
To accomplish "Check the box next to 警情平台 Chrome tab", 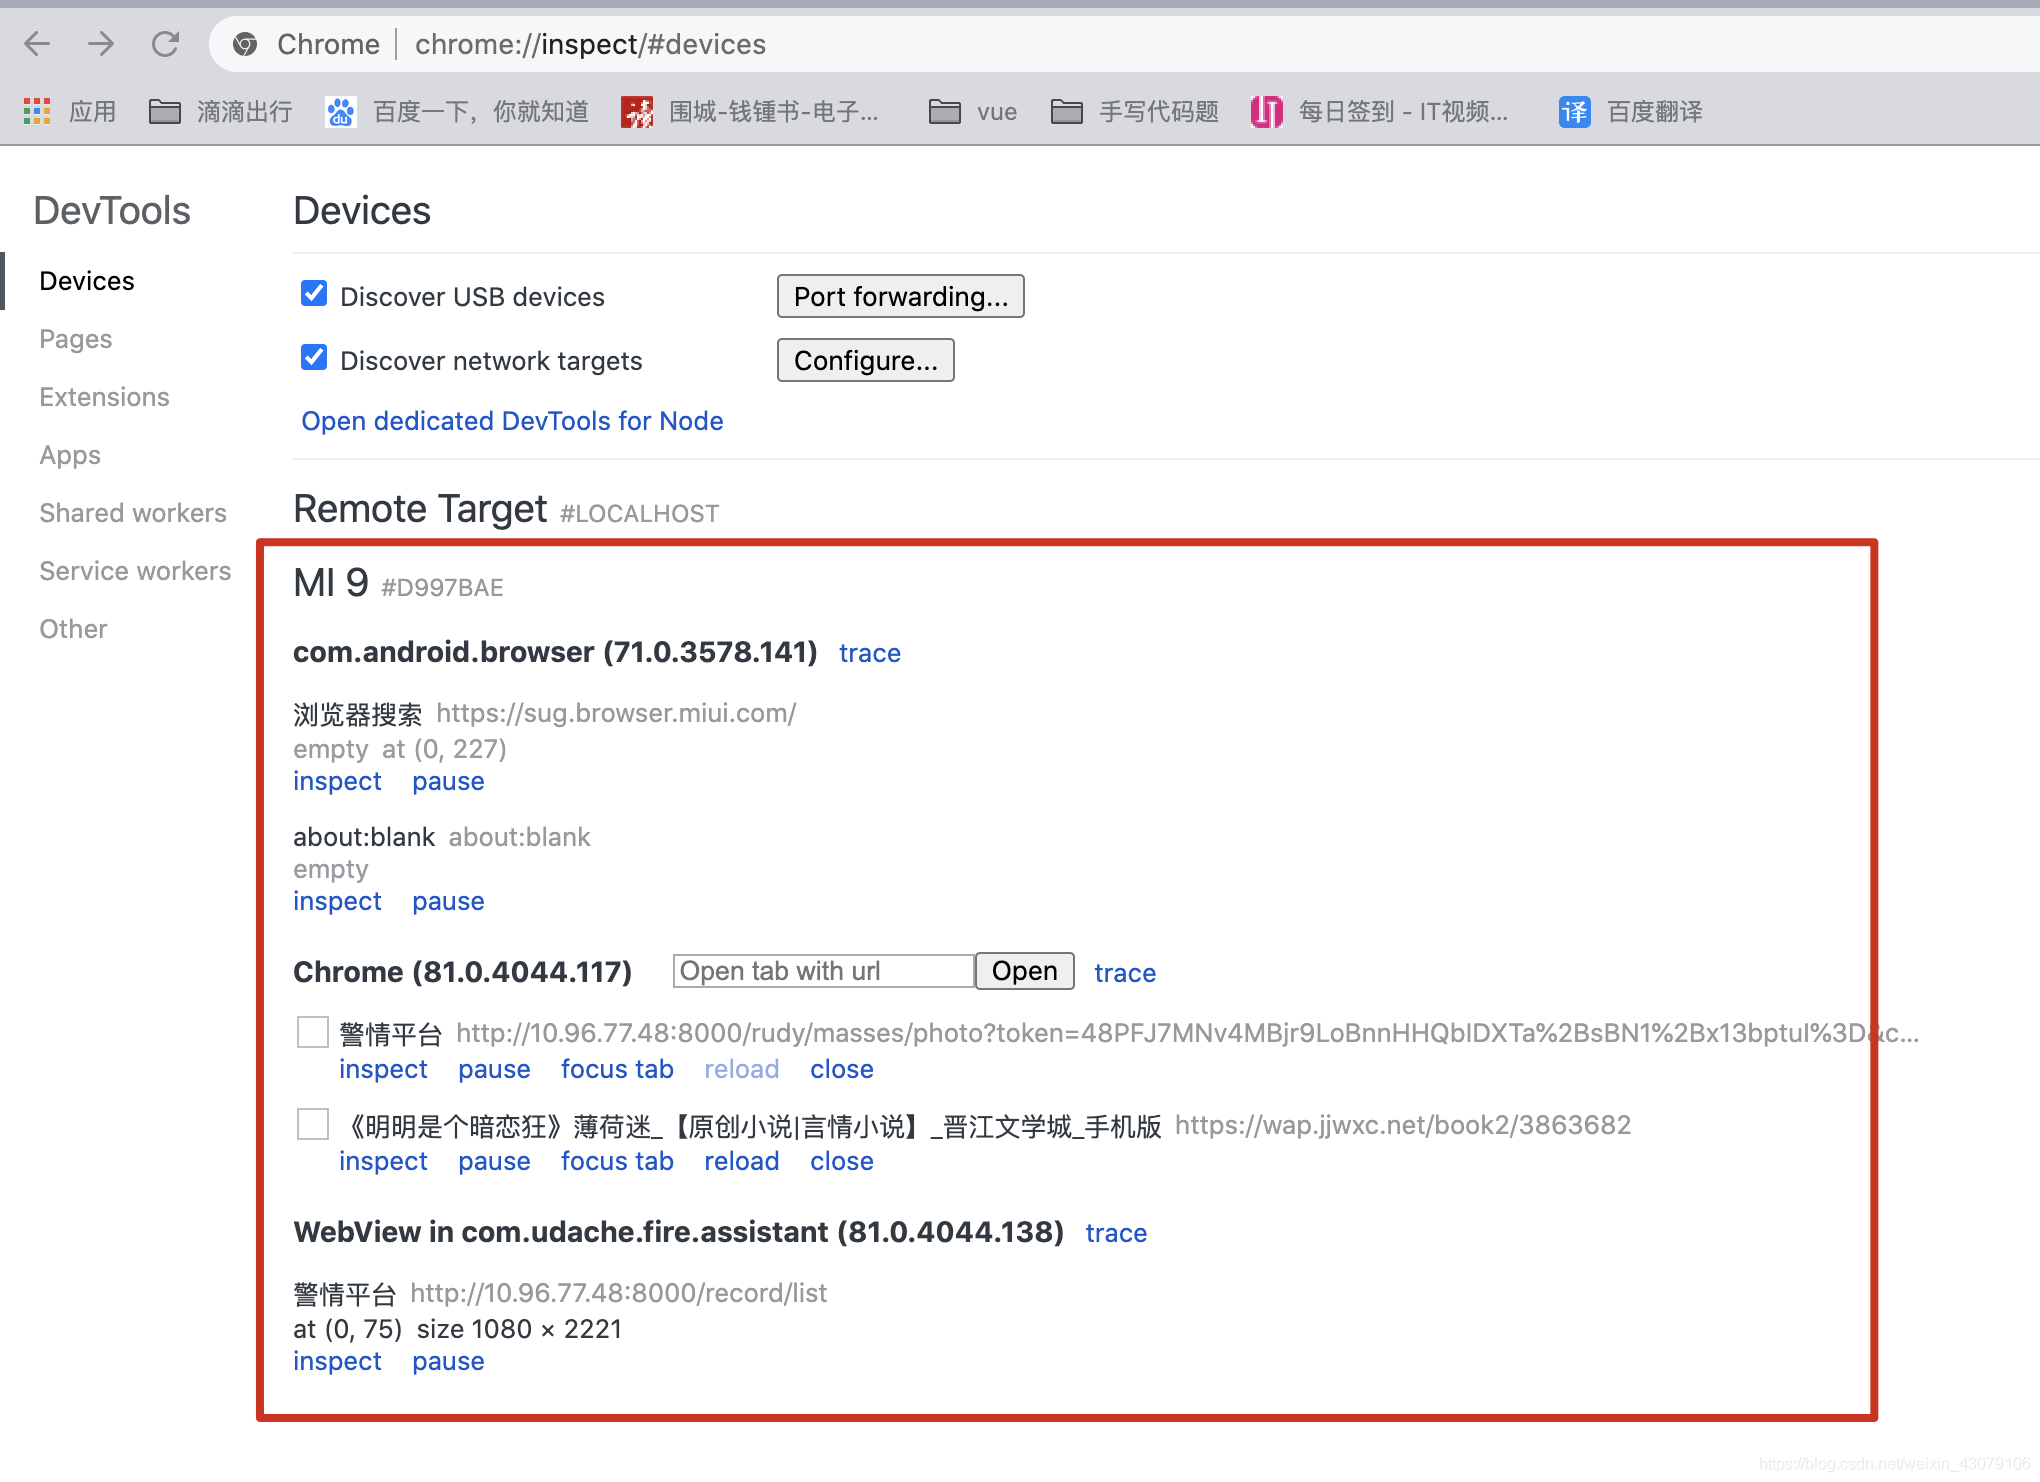I will (x=313, y=1032).
